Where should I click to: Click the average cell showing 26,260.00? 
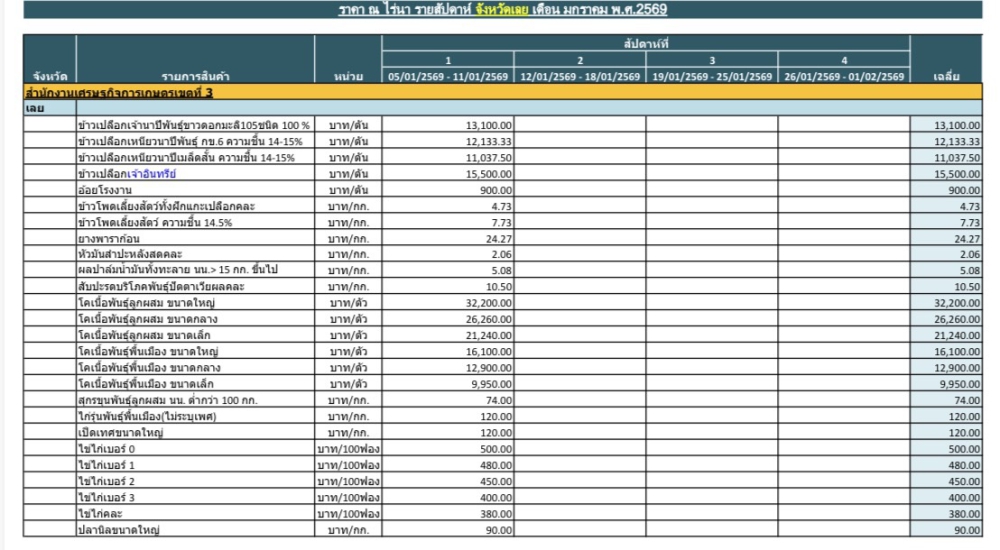946,319
